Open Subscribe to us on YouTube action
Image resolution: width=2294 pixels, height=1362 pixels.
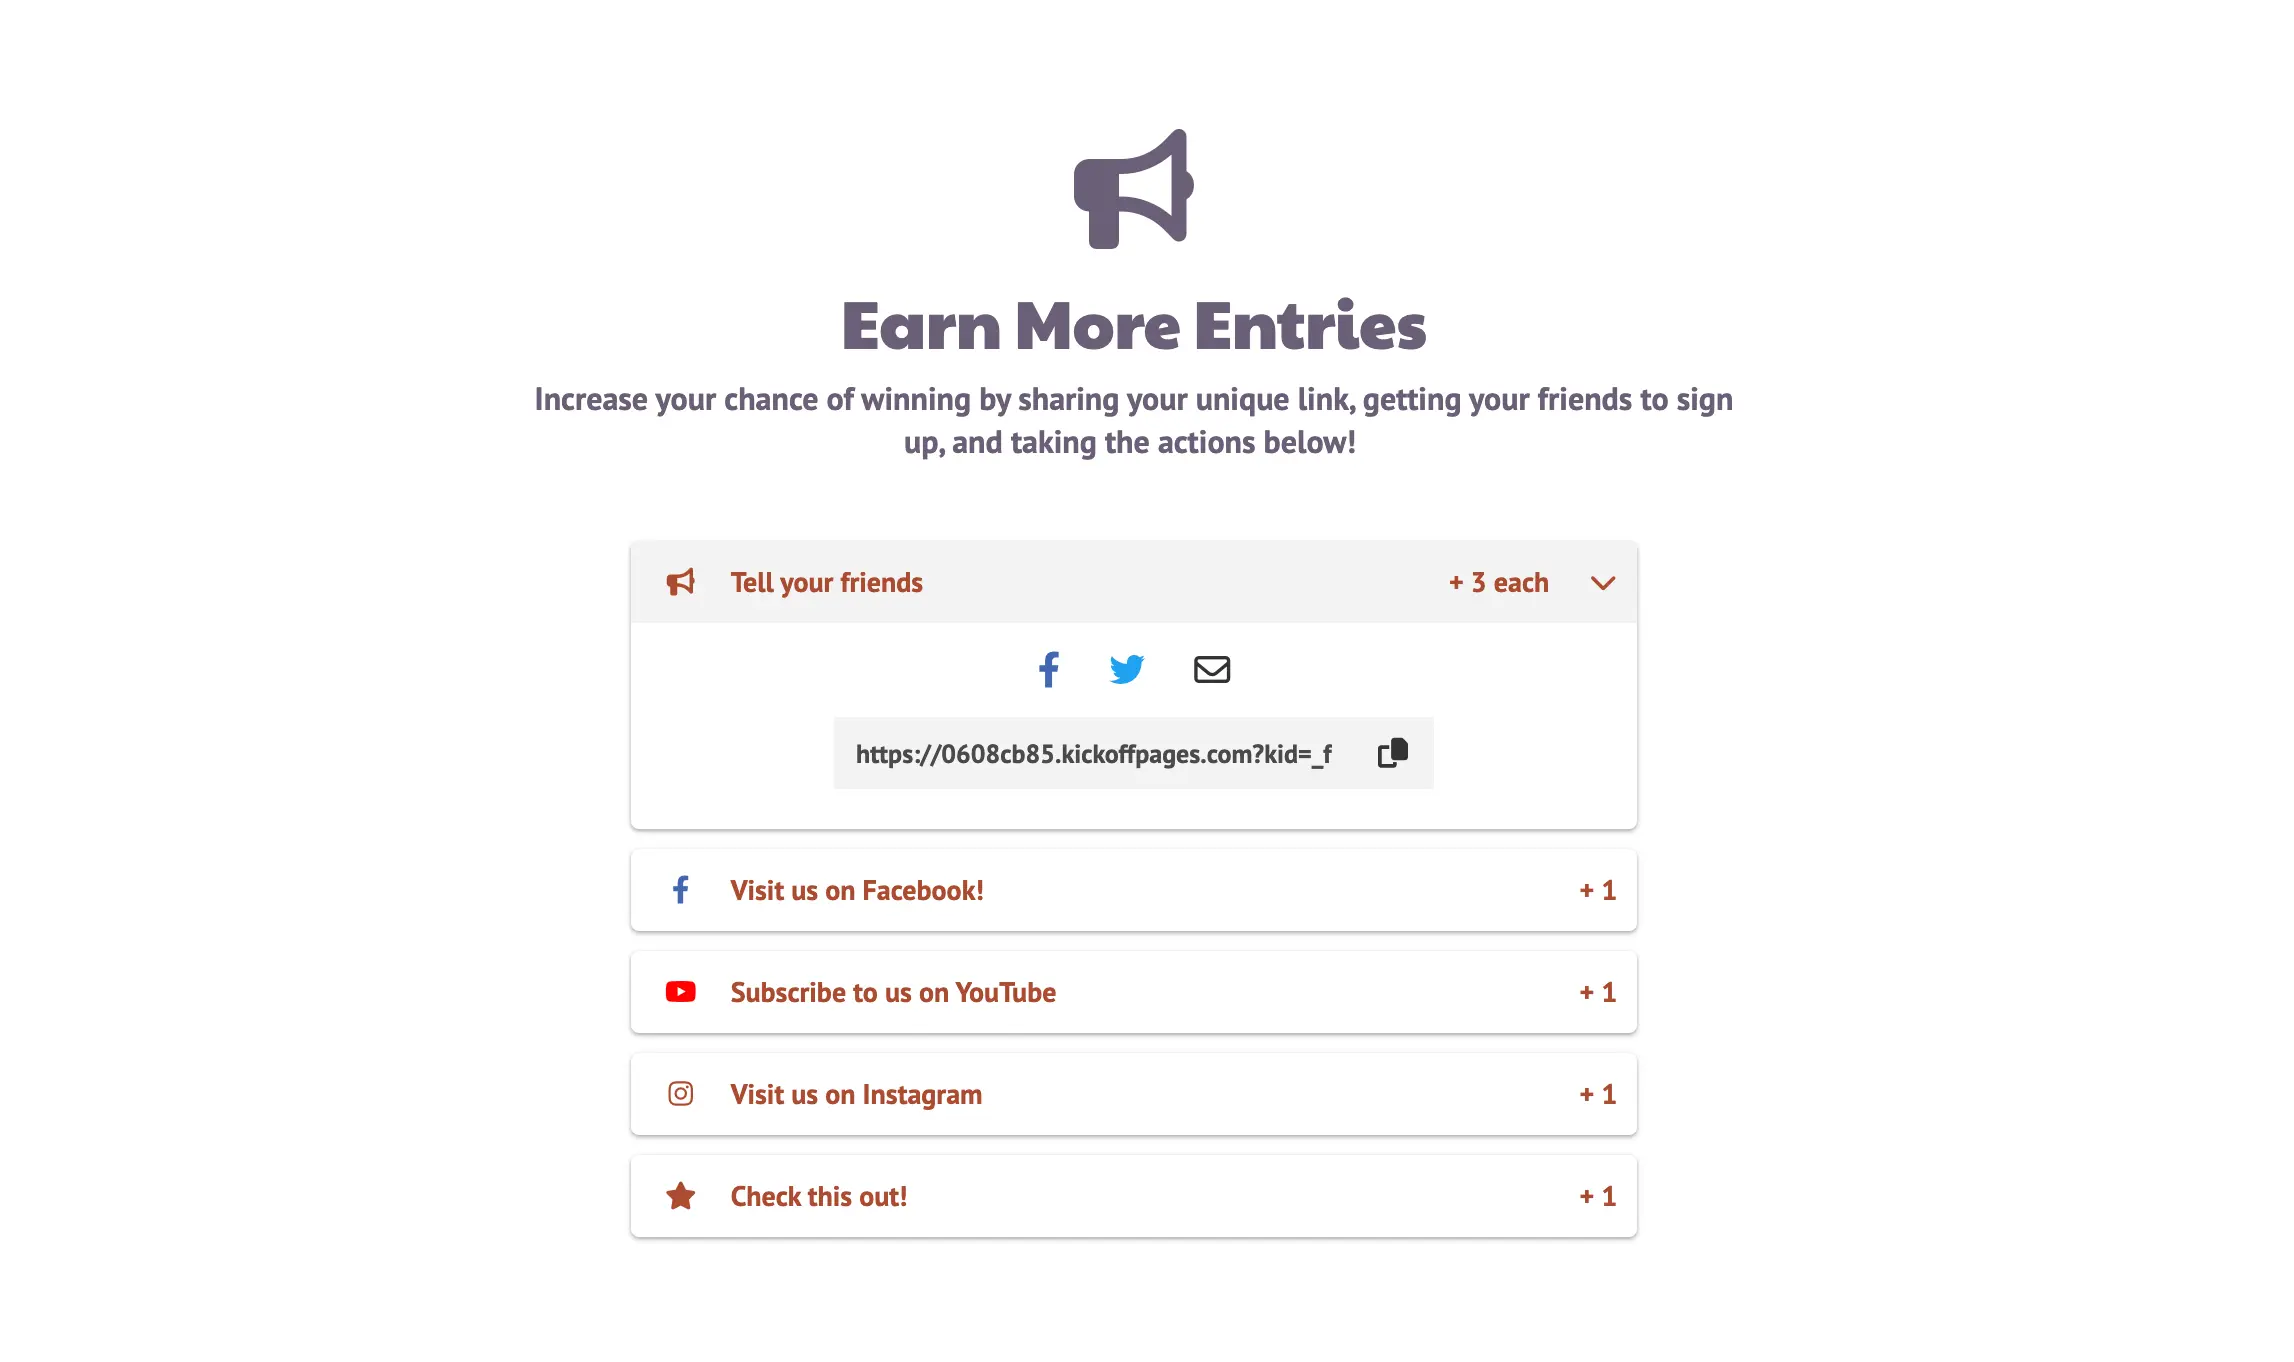[893, 992]
